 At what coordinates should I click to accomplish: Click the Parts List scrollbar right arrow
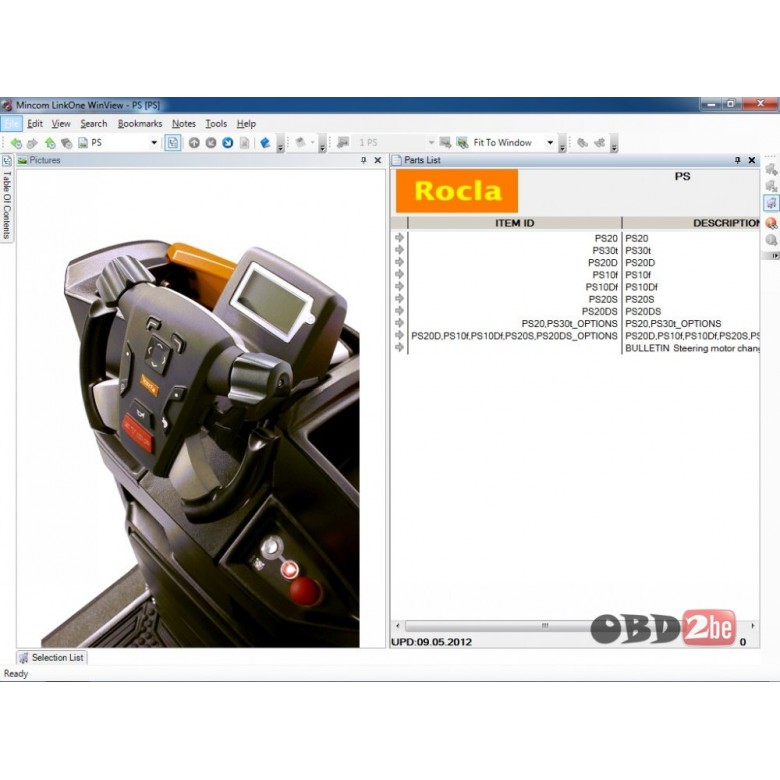tap(753, 625)
